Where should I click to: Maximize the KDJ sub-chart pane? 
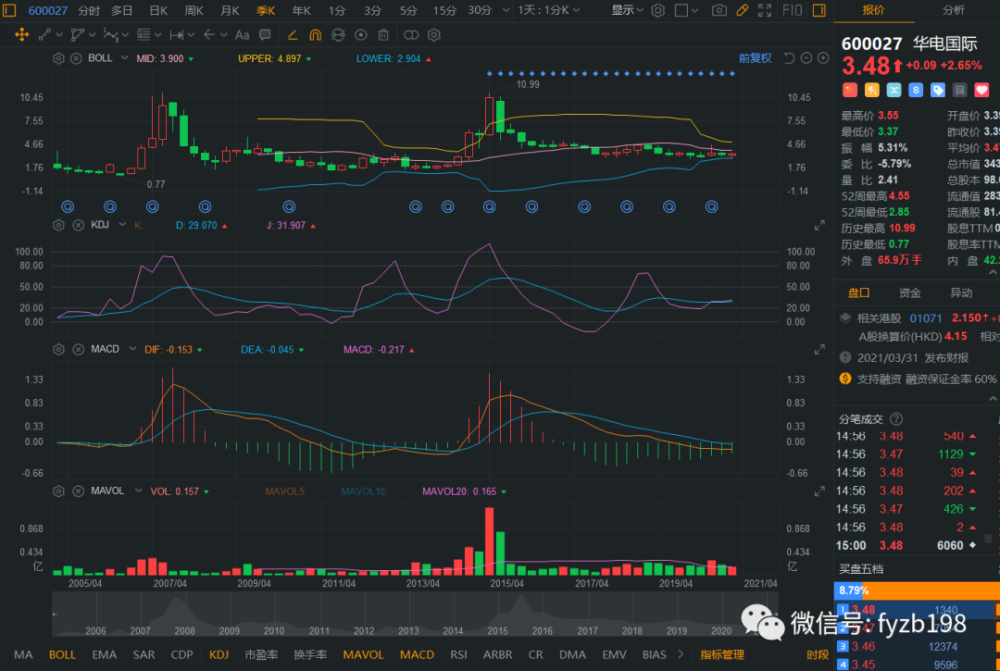[x=820, y=226]
